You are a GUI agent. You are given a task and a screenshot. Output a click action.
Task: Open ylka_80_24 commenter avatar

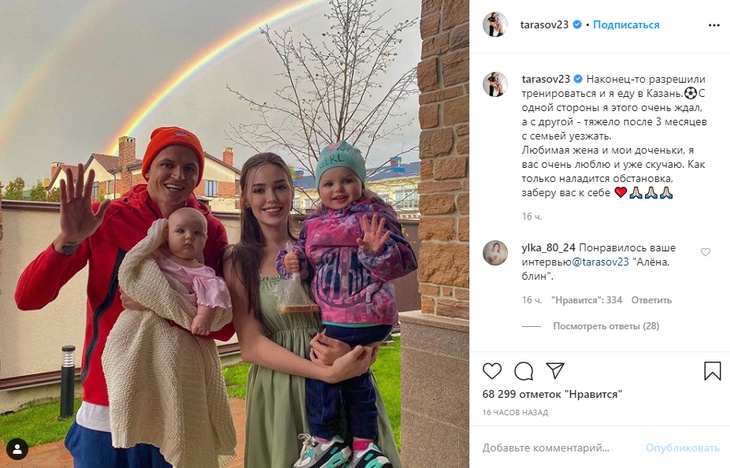coord(495,253)
